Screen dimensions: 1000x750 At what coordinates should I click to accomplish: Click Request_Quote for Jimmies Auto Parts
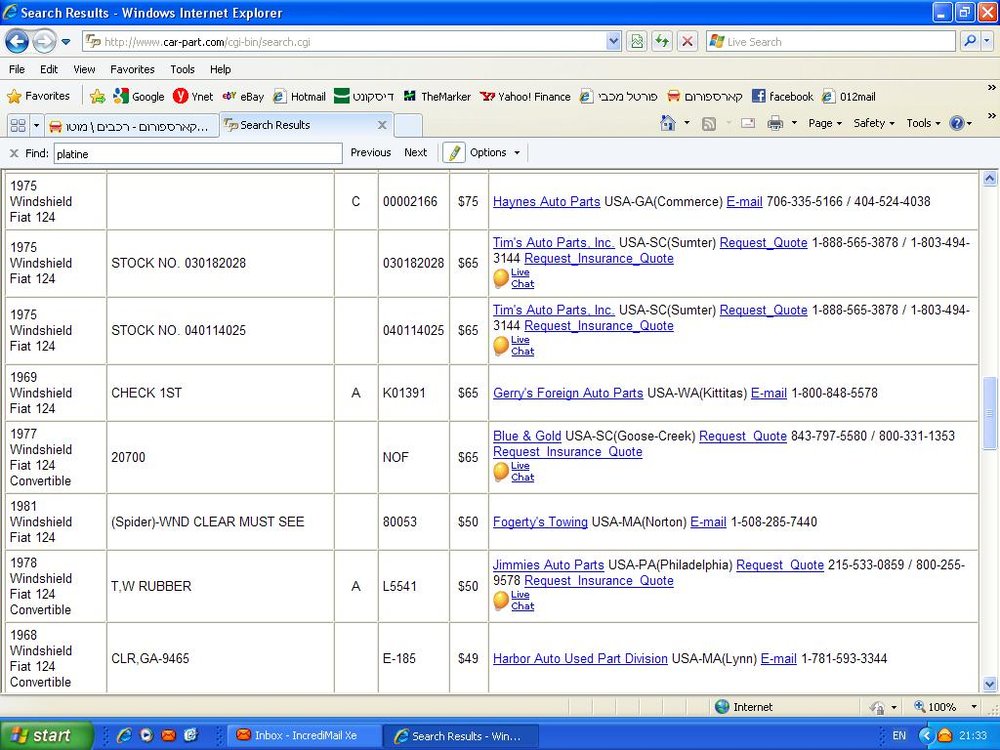779,565
